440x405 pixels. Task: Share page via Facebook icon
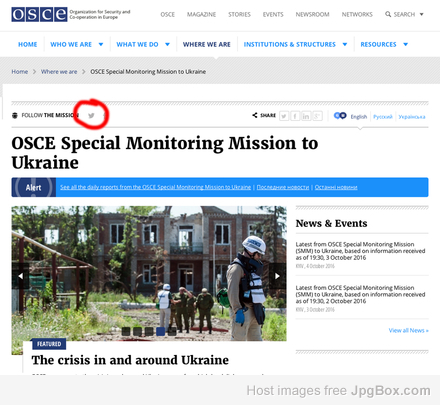(x=295, y=116)
